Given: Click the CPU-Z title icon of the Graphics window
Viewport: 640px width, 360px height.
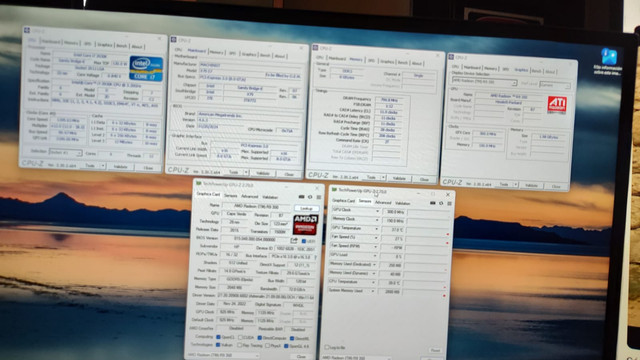Looking at the screenshot, I should click(451, 57).
